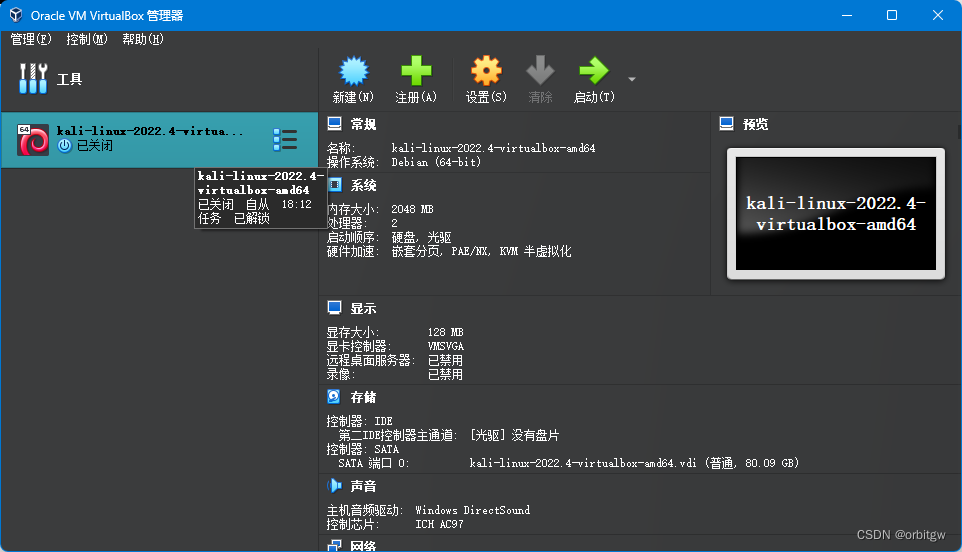Click the 显示 section screen icon
962x552 pixels.
click(x=334, y=308)
